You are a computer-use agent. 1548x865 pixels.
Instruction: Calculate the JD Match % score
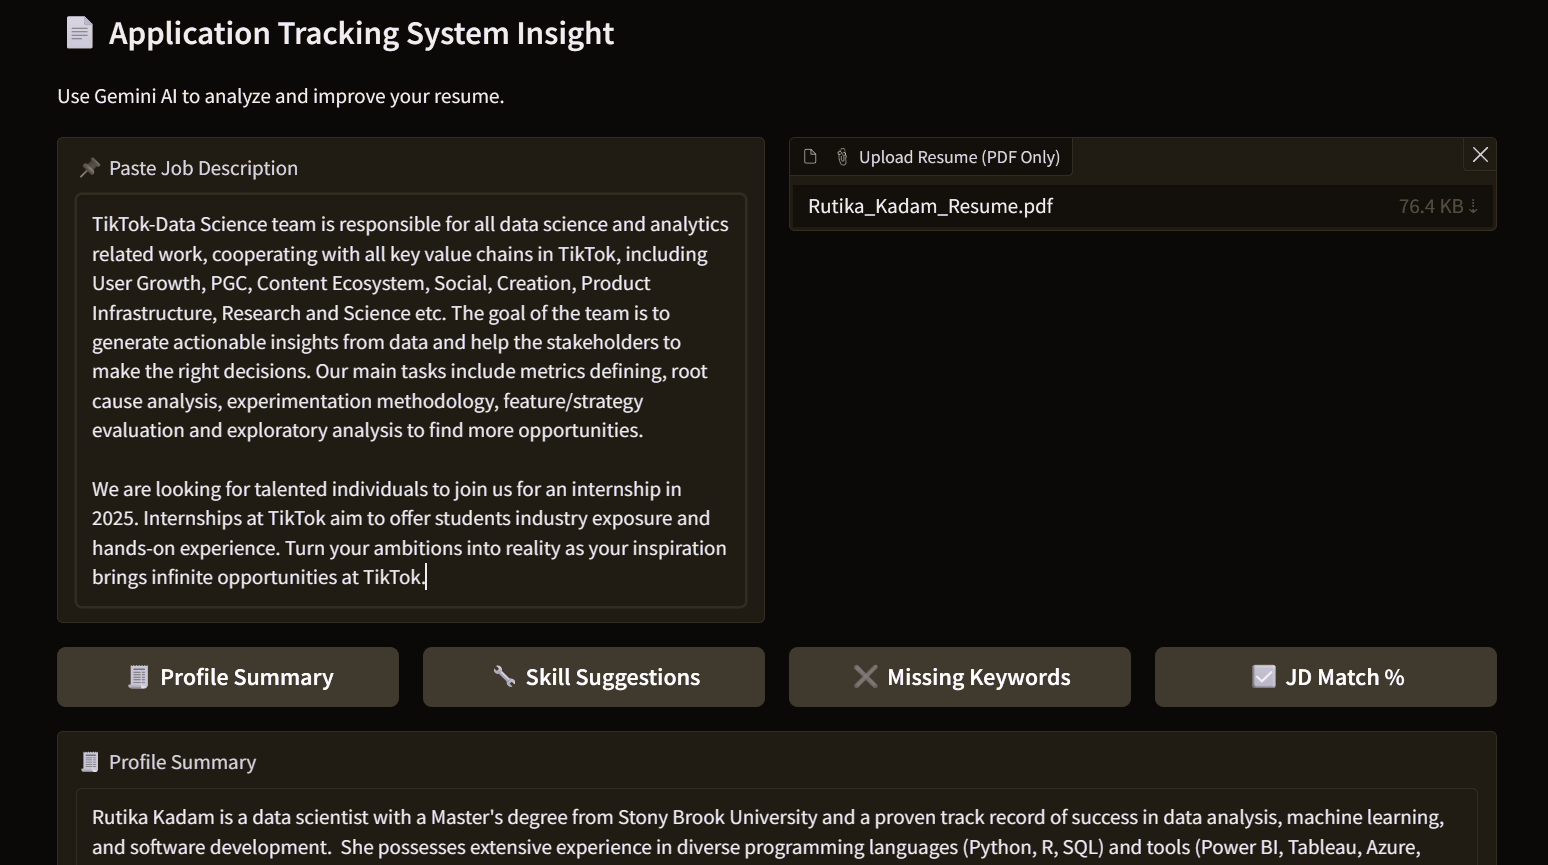point(1326,677)
